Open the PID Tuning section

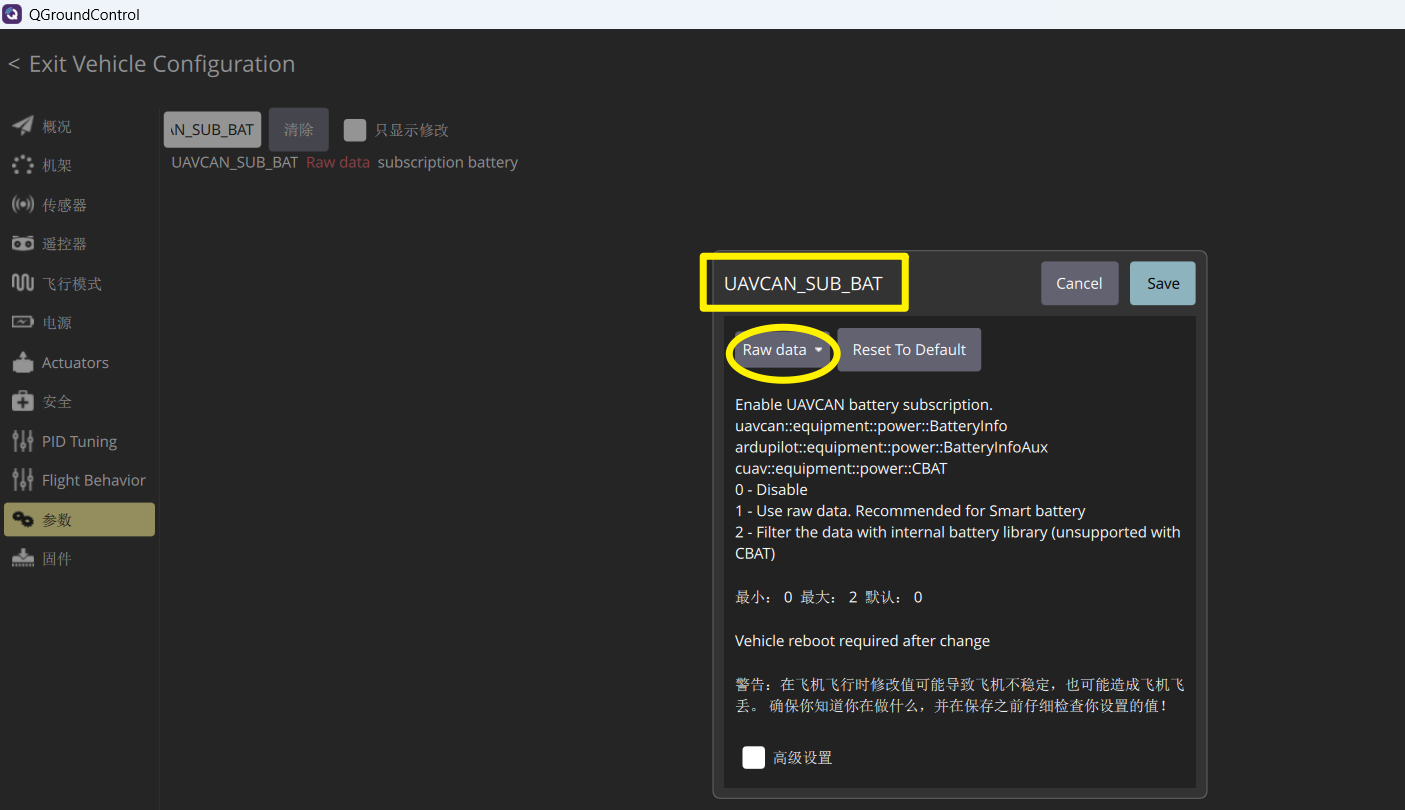(78, 441)
